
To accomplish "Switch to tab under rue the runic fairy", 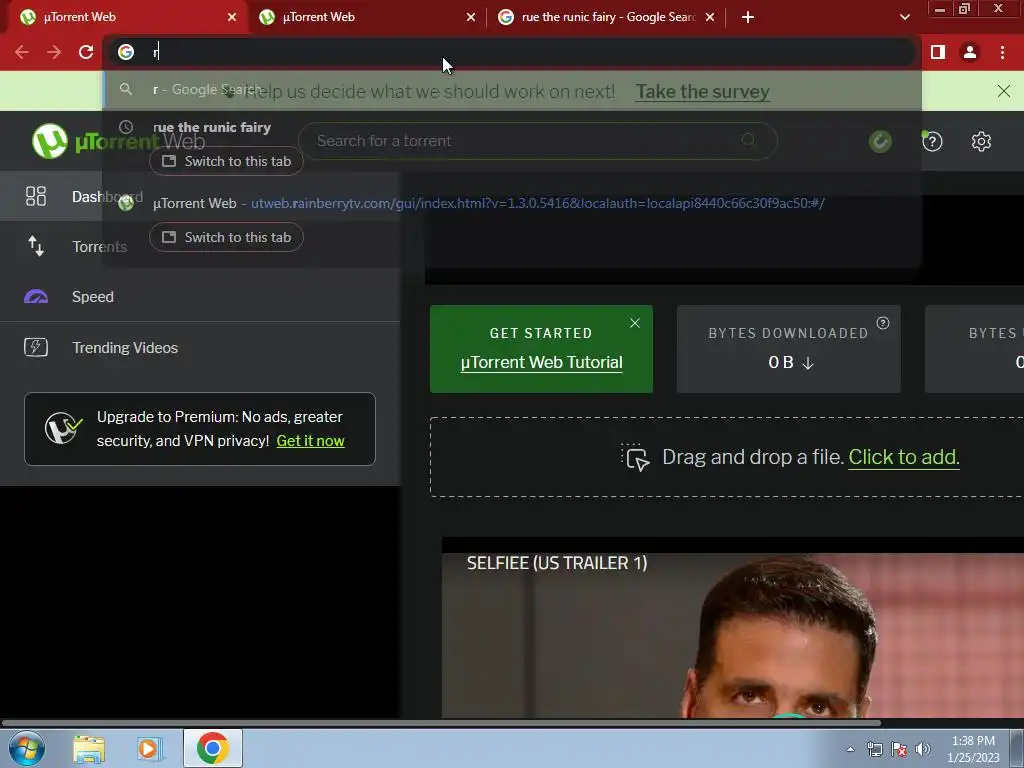I will tap(226, 161).
